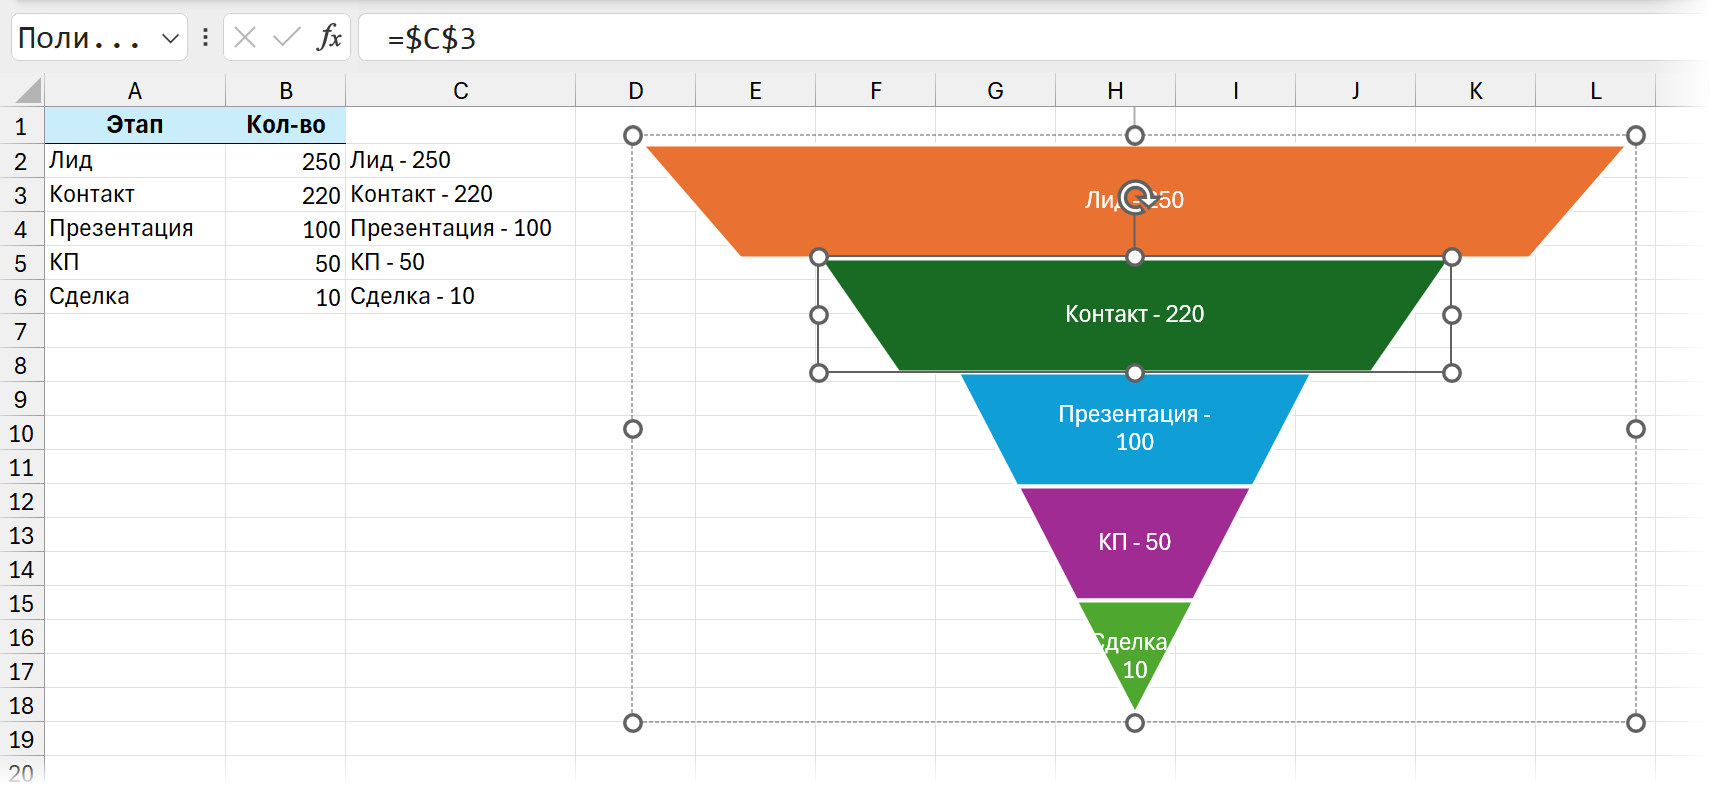Select the dark green Контакт - 220 shape
Viewport: 1710px width, 786px height.
pyautogui.click(x=1135, y=314)
